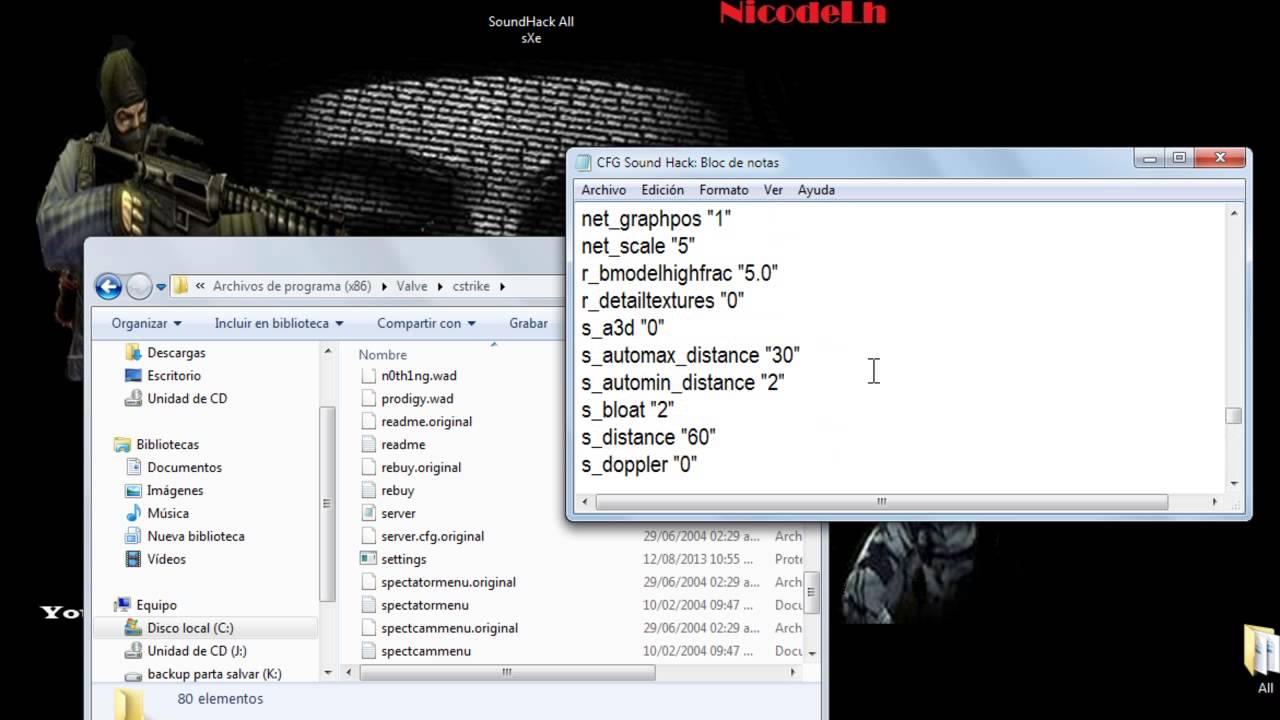Open recent locations dropdown beside forward arrow
Viewport: 1280px width, 720px height.
pos(161,288)
